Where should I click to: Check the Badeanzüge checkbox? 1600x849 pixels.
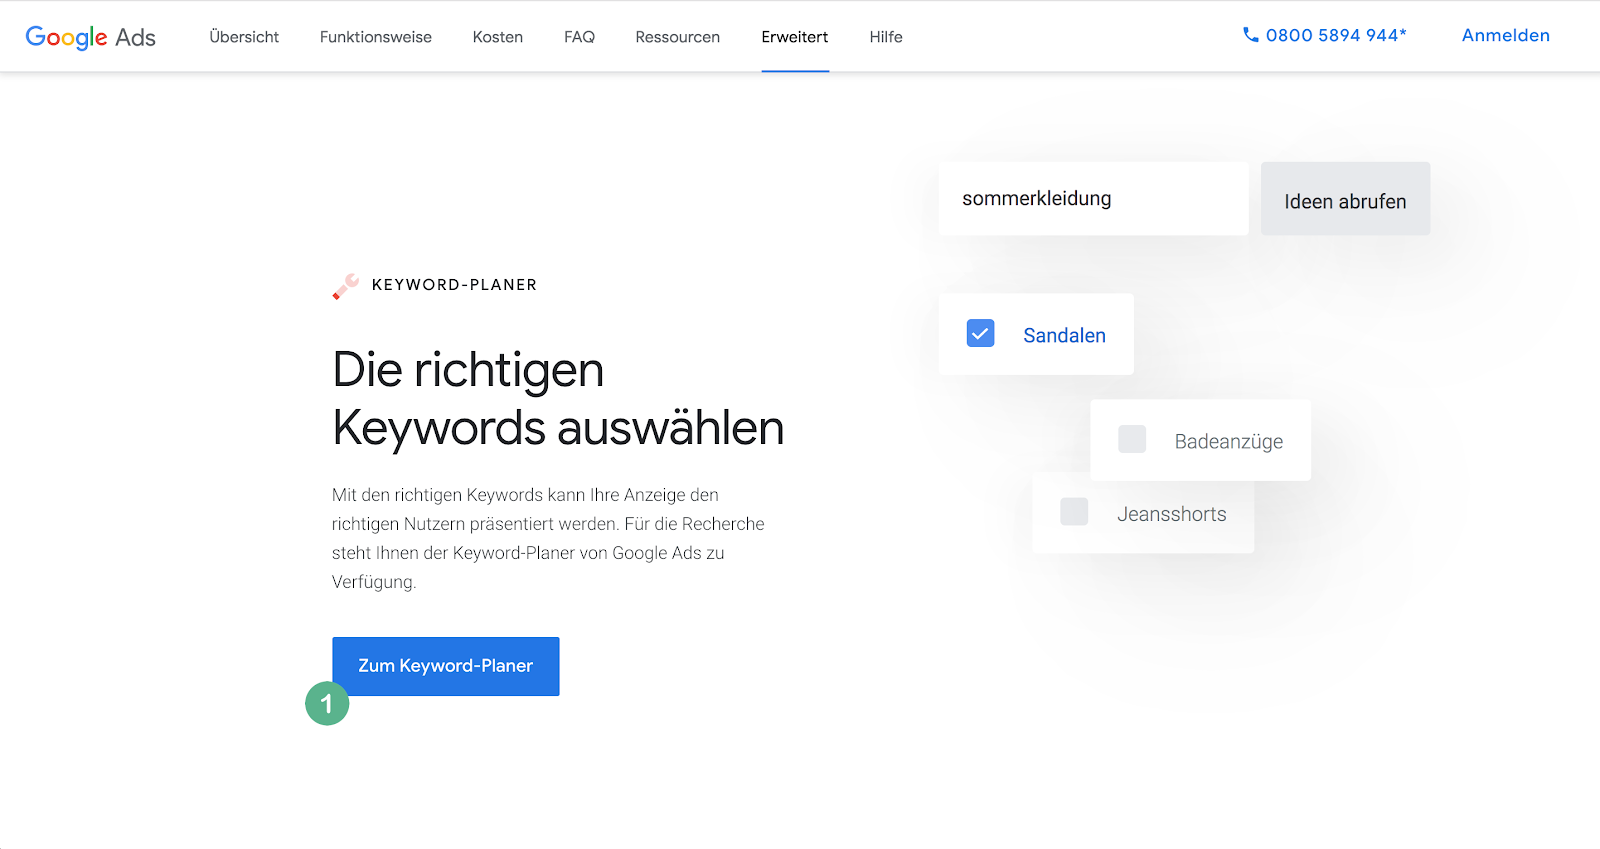(1132, 439)
